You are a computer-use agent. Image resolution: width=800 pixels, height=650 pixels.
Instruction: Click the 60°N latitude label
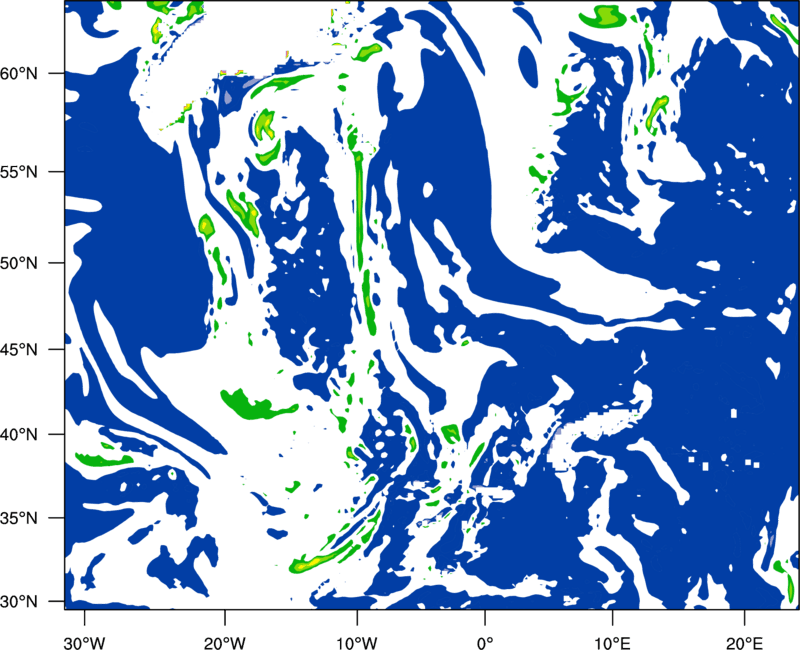click(19, 73)
